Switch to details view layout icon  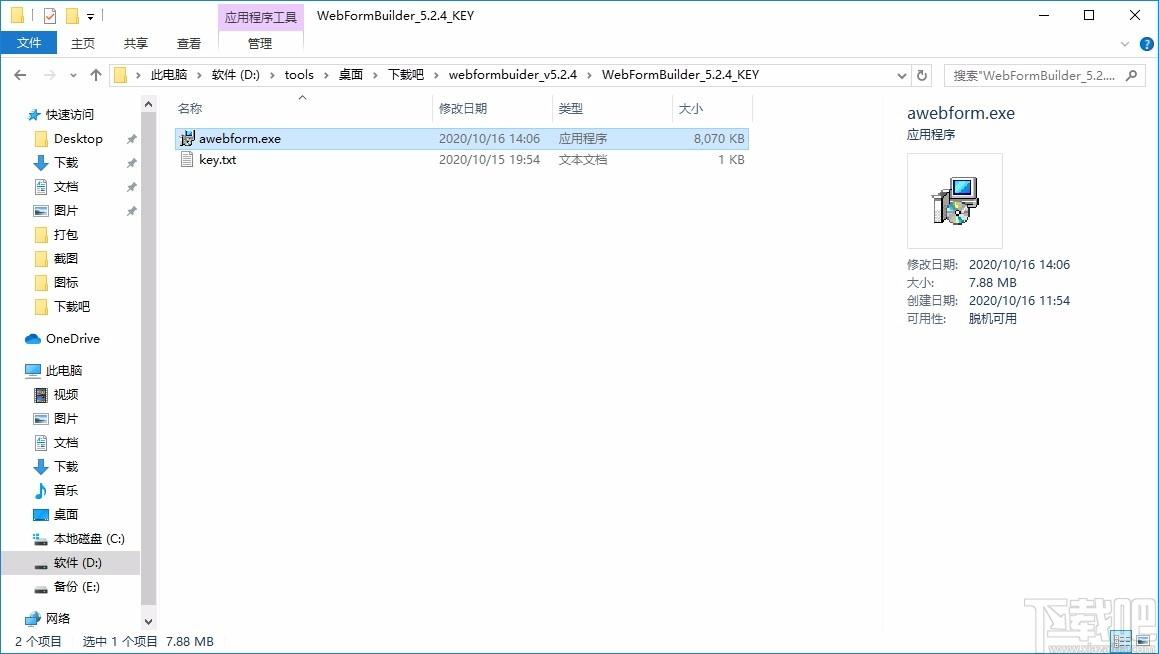(1122, 641)
